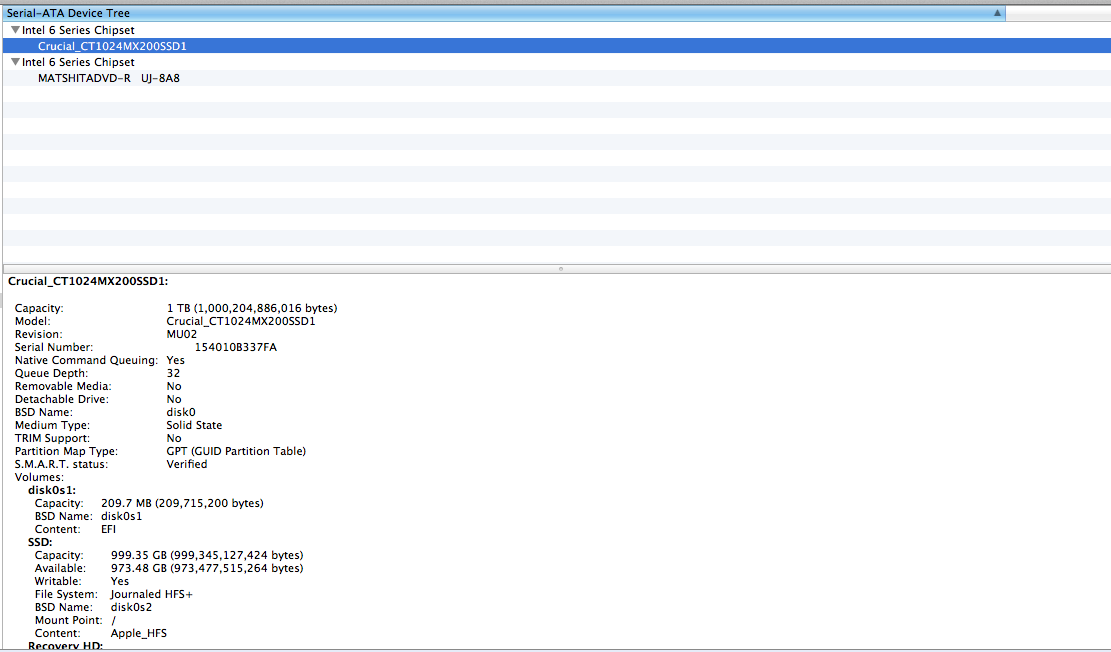
Task: Click the disk0s1: volume heading
Action: coord(52,490)
